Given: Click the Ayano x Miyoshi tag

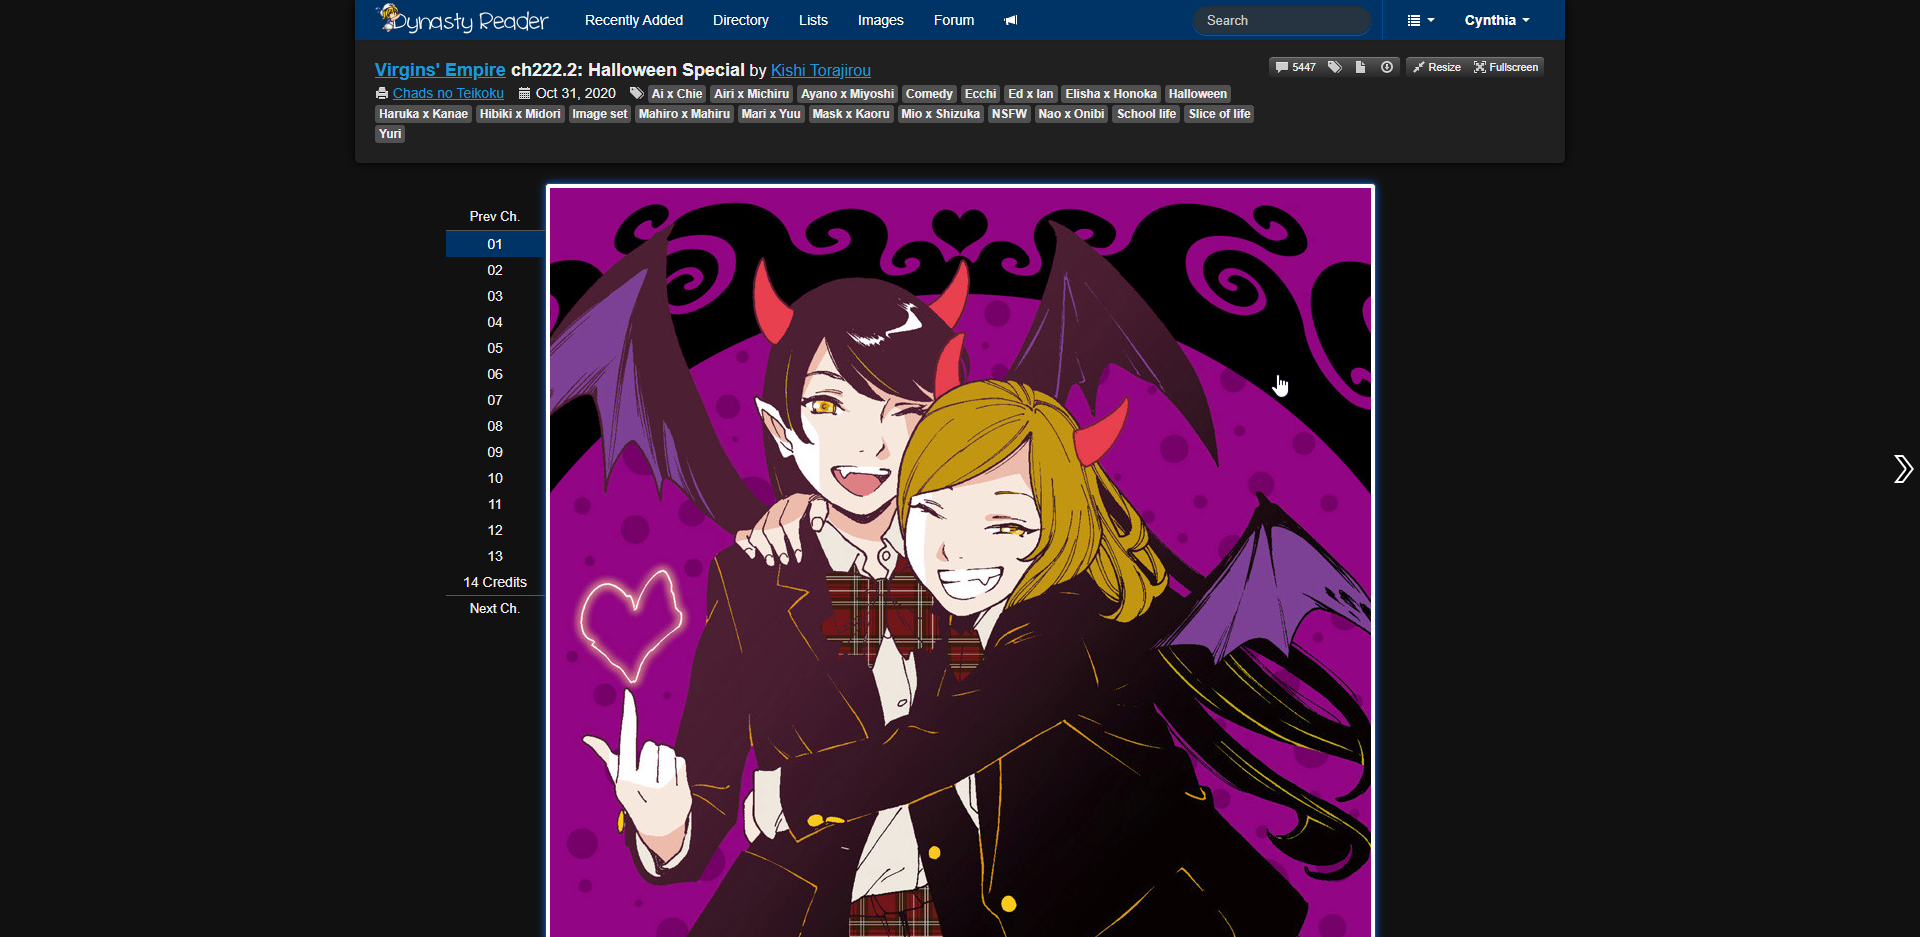Looking at the screenshot, I should (x=847, y=94).
